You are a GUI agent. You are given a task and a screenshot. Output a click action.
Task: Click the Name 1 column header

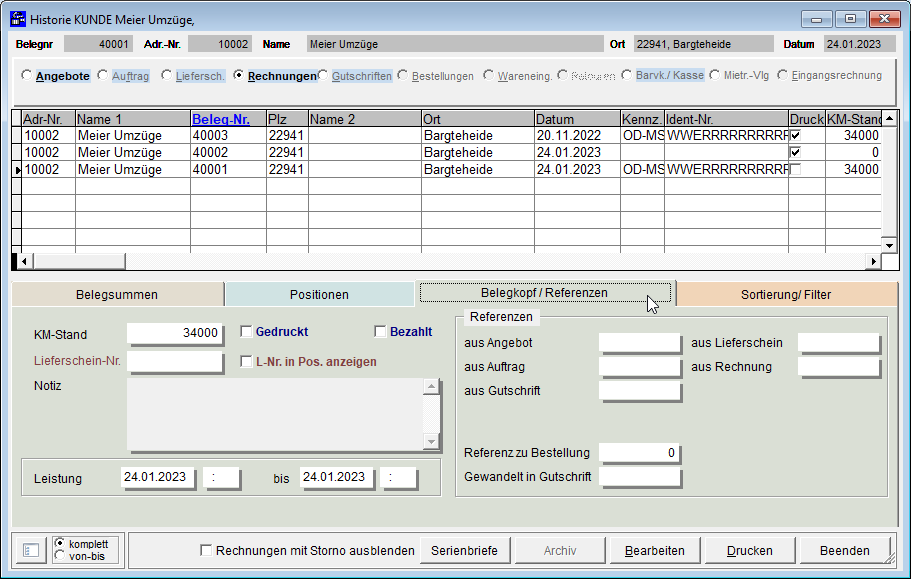click(133, 119)
